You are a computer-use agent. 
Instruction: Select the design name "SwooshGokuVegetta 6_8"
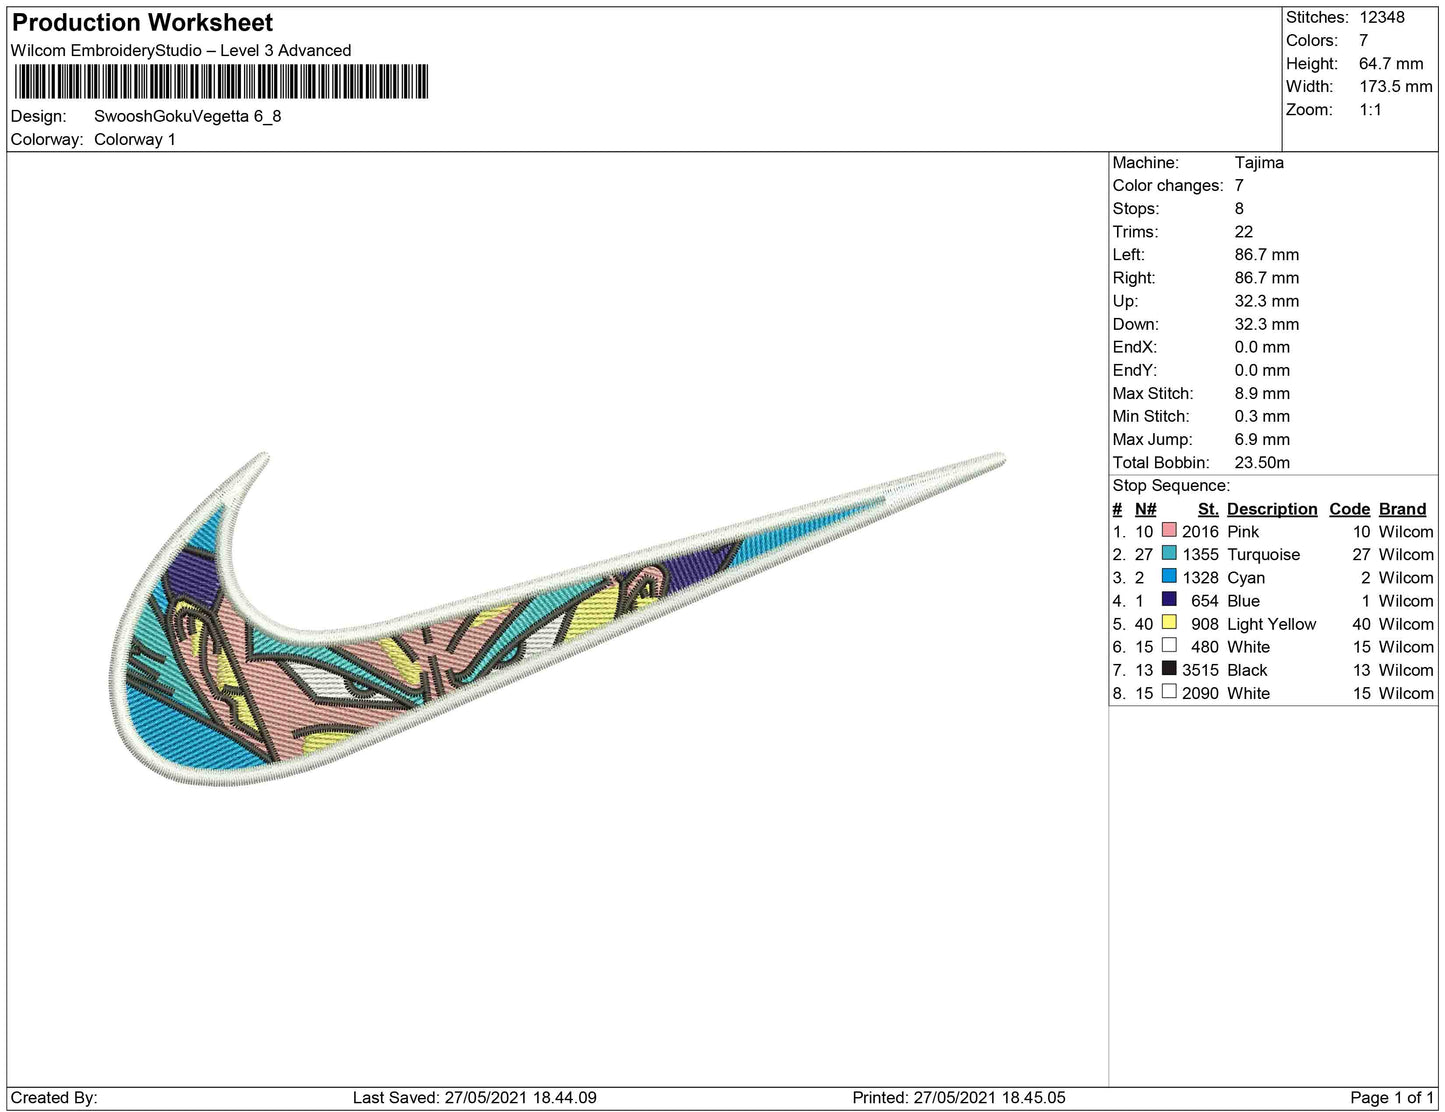188,116
